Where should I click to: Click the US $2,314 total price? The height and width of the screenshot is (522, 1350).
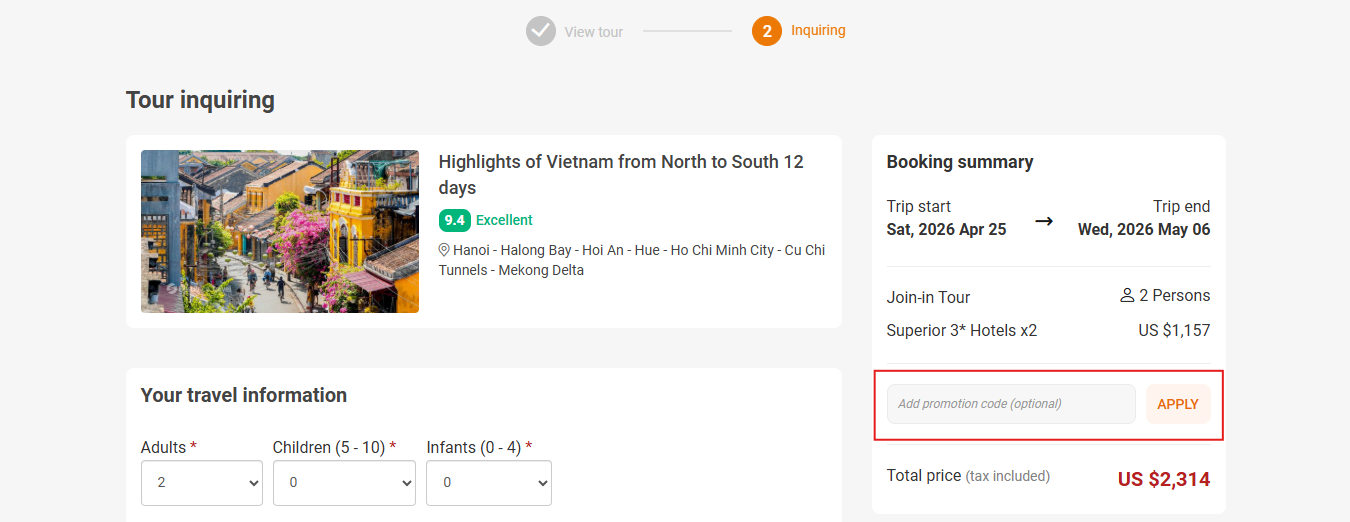[1163, 479]
